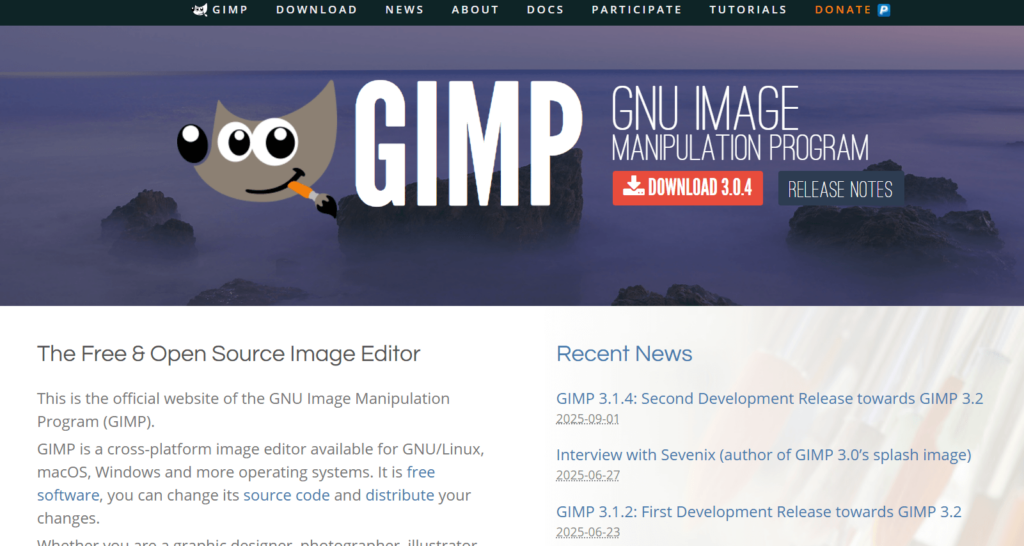Screen dimensions: 1024x546
Task: Select Docs in the navigation bar
Action: click(x=545, y=10)
